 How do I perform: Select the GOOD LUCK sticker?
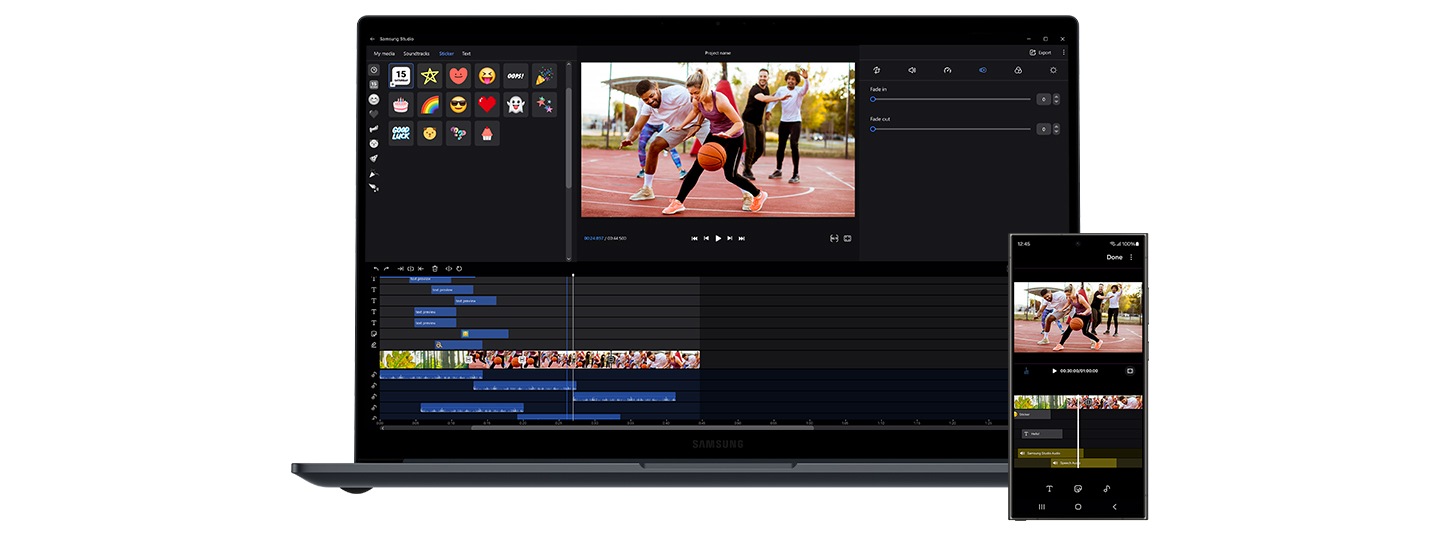pyautogui.click(x=401, y=133)
